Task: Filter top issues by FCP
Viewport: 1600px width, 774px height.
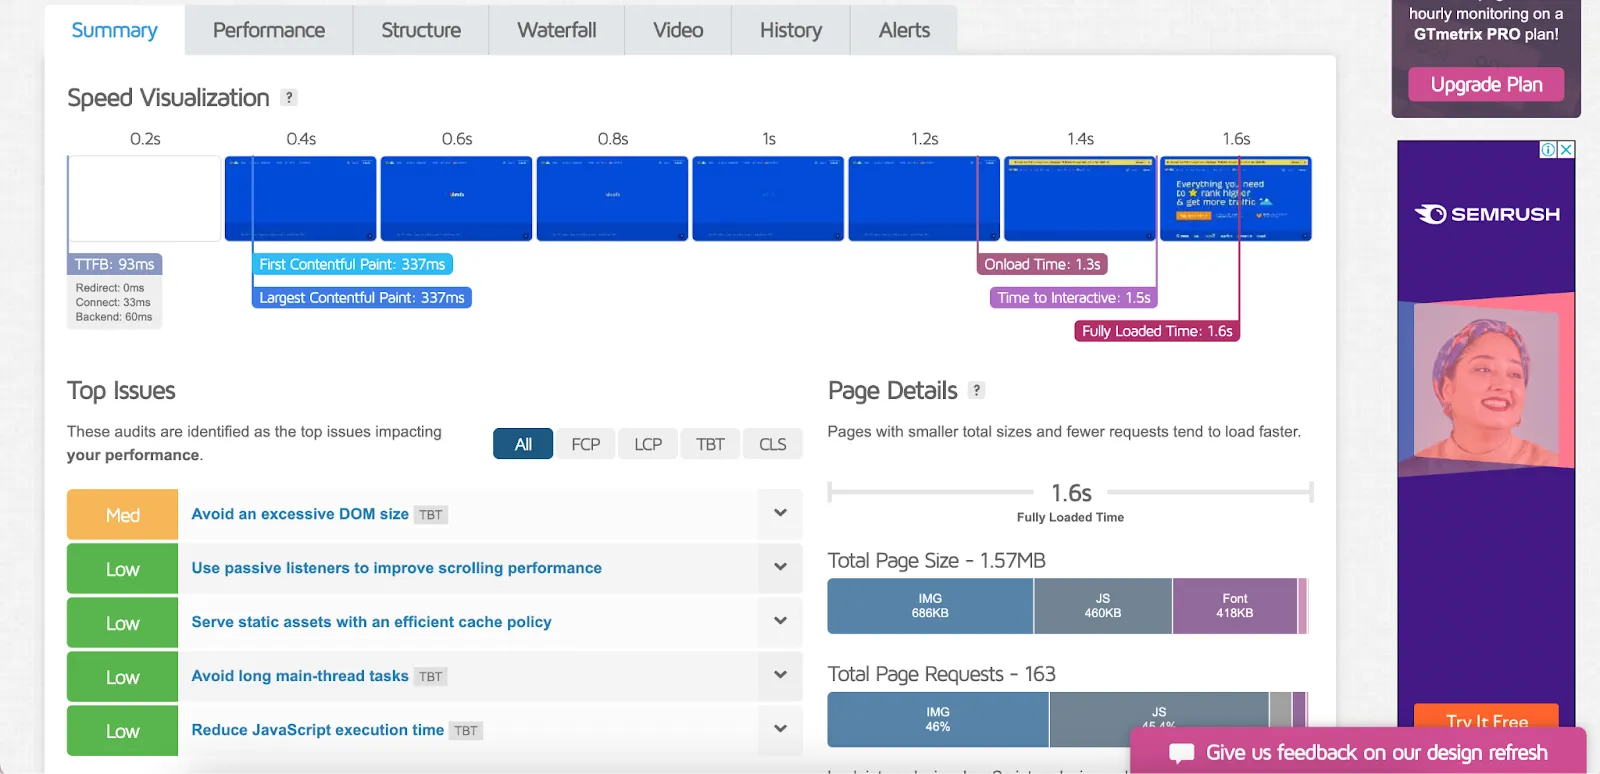Action: click(585, 444)
